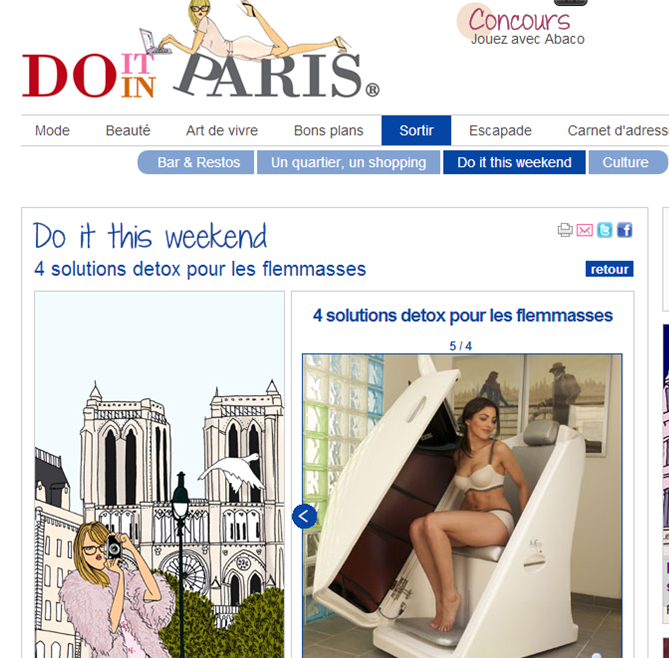Share the article on Twitter
Screen dimensions: 669x658
coord(605,230)
